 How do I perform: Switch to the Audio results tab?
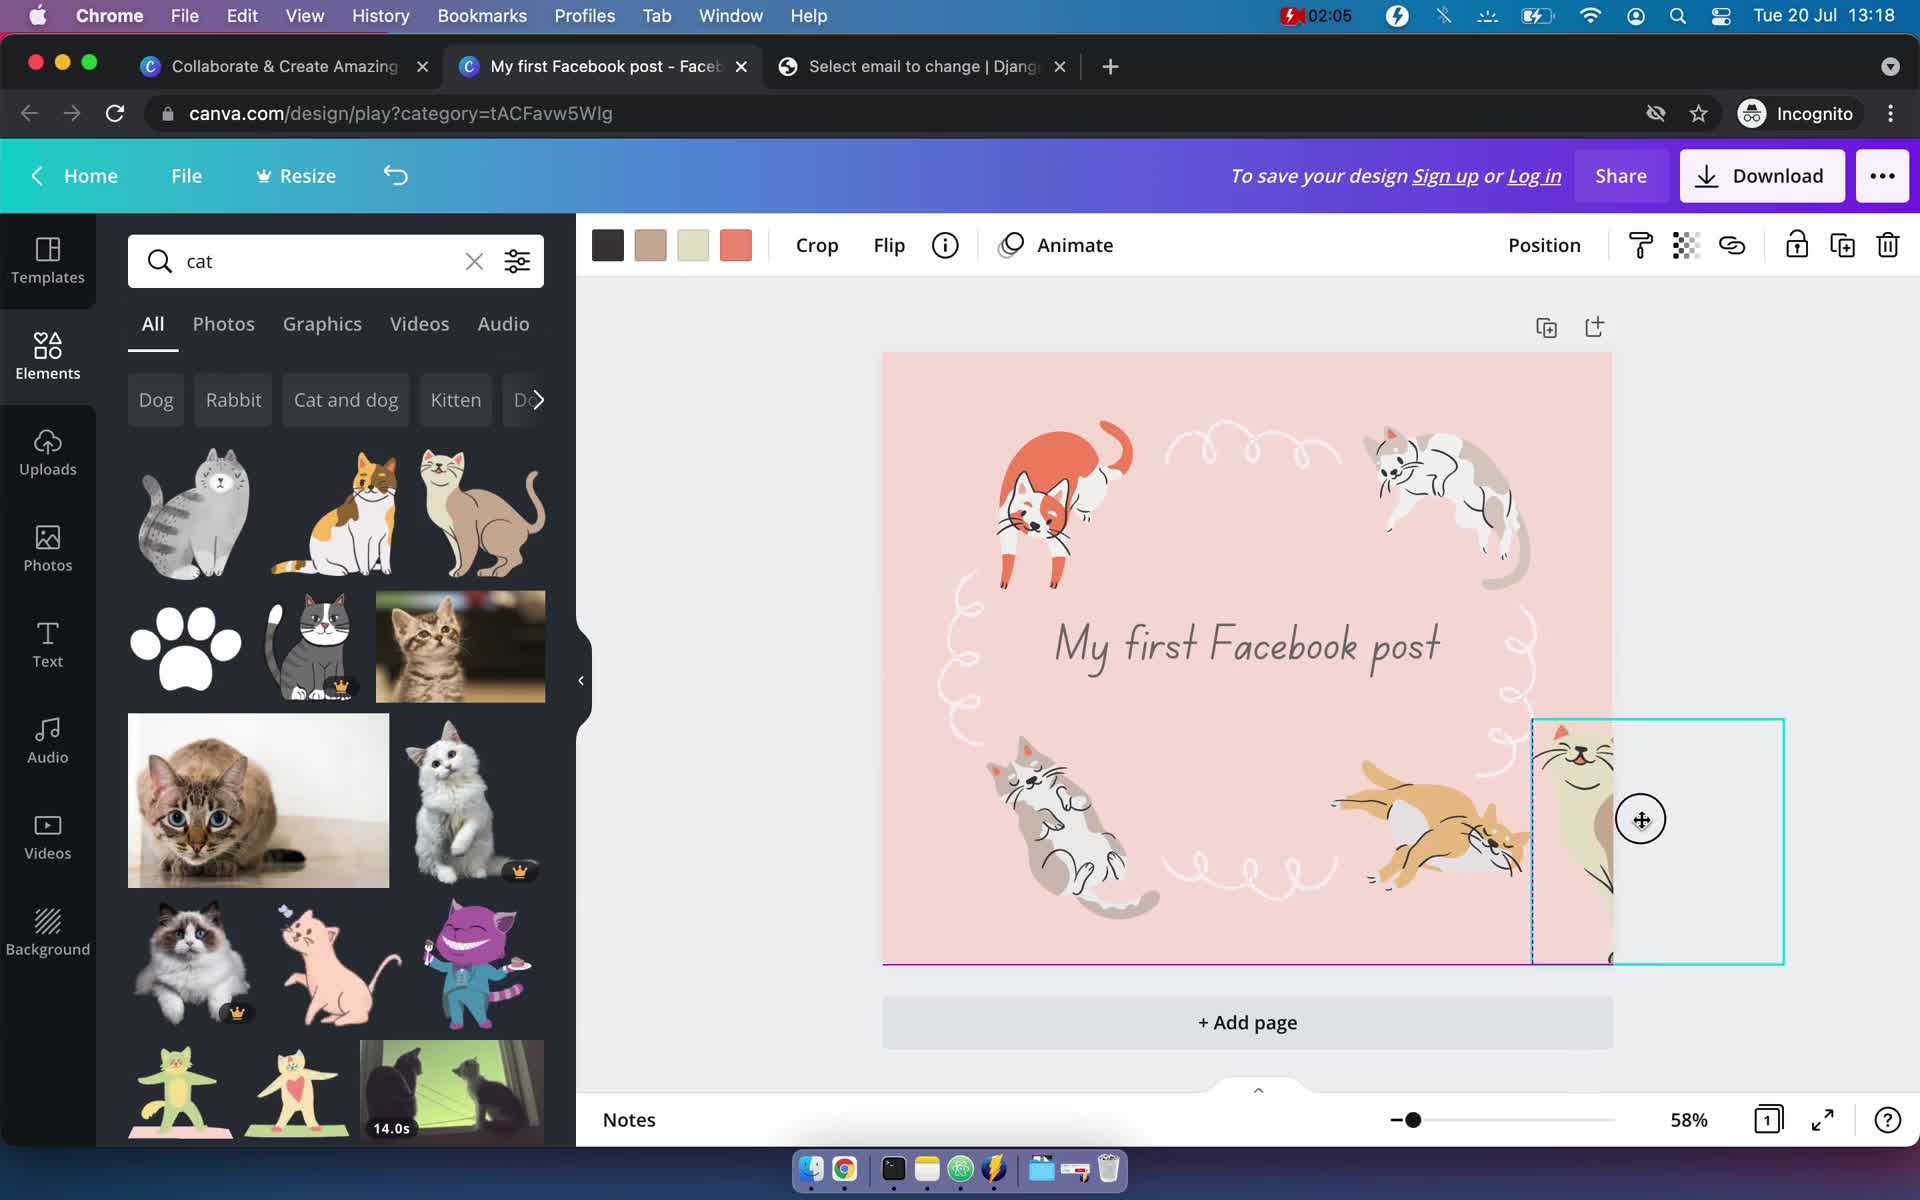[503, 324]
